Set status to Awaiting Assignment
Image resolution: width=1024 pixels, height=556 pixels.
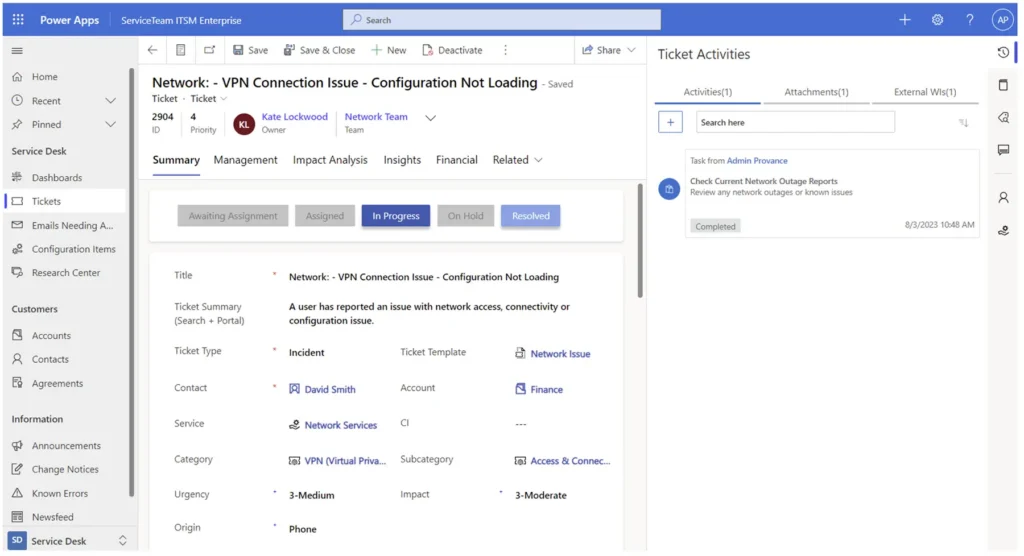click(232, 216)
